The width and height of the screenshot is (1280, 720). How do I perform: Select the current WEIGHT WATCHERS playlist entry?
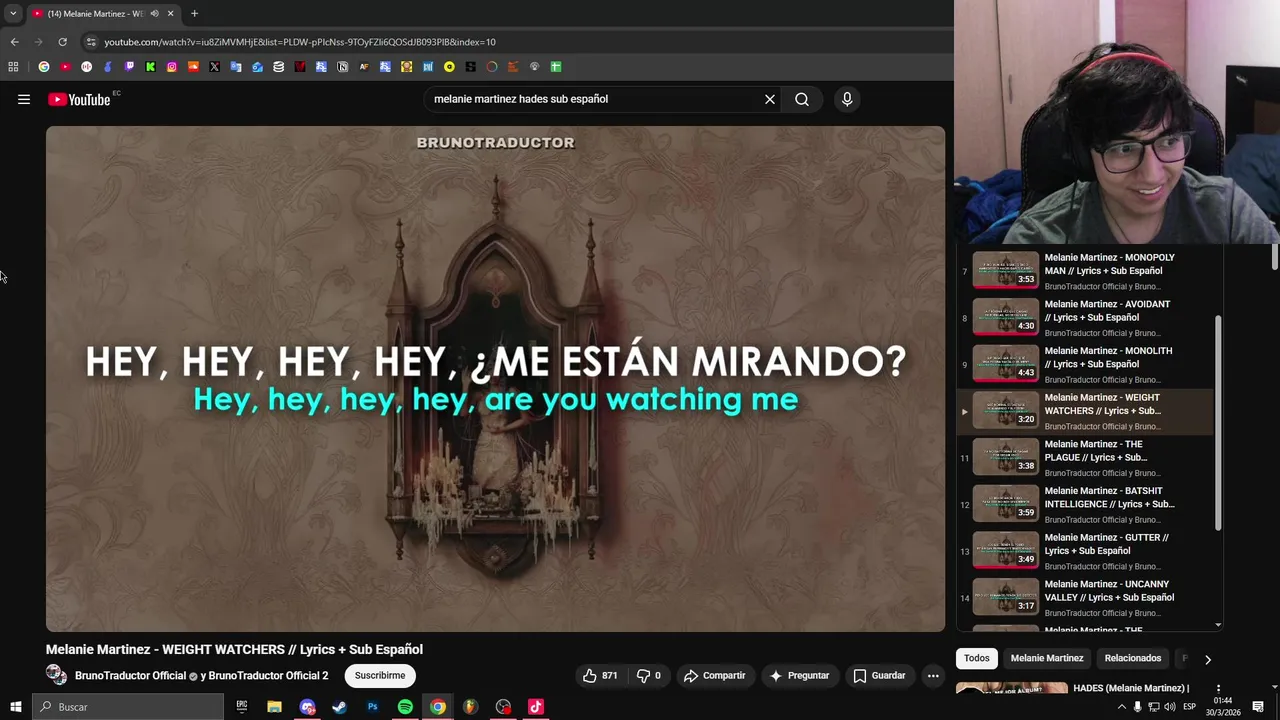pyautogui.click(x=1086, y=411)
